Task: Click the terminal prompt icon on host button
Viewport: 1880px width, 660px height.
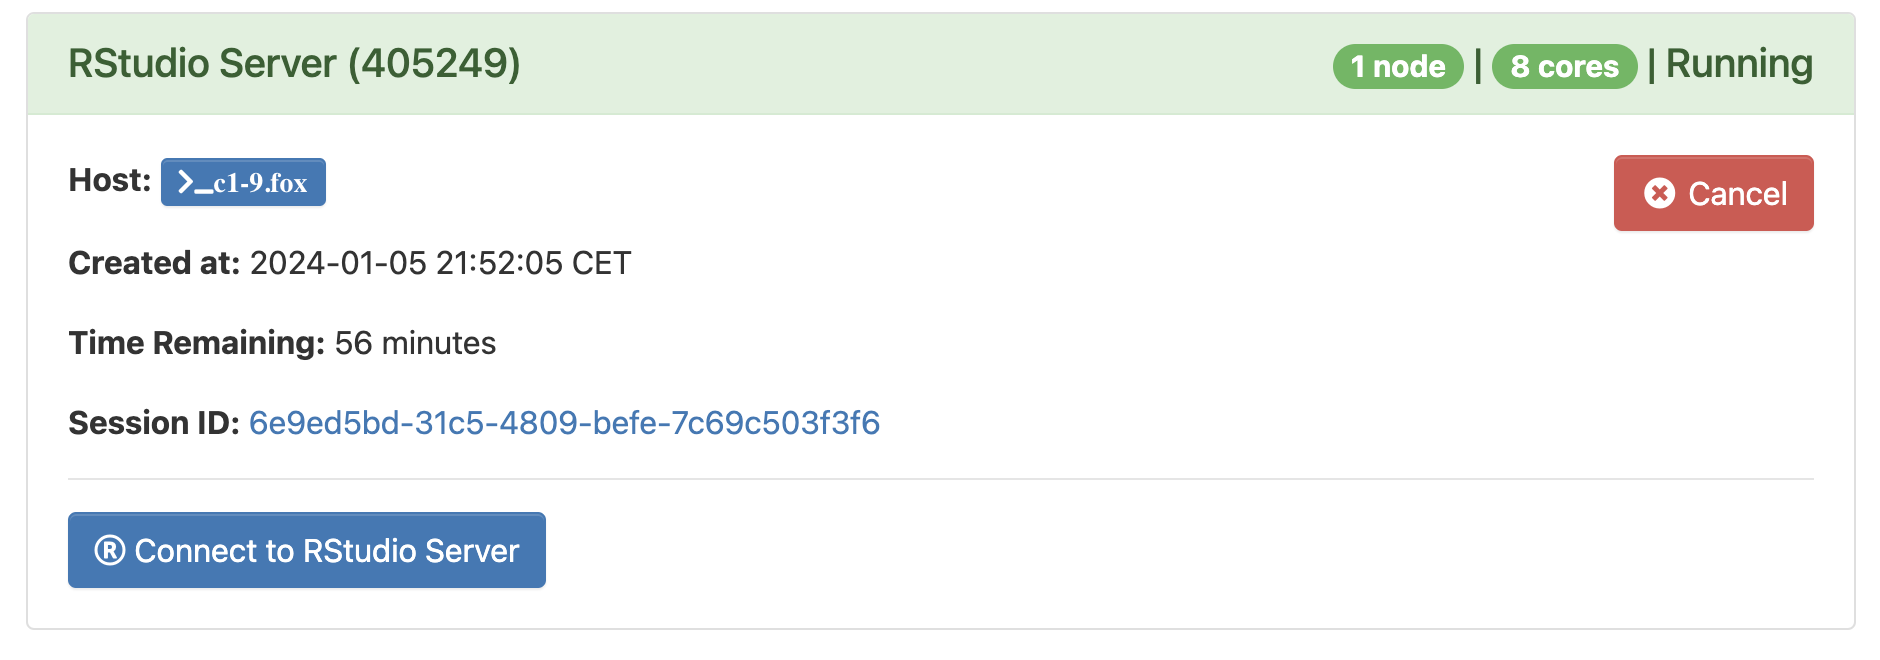Action: tap(194, 182)
